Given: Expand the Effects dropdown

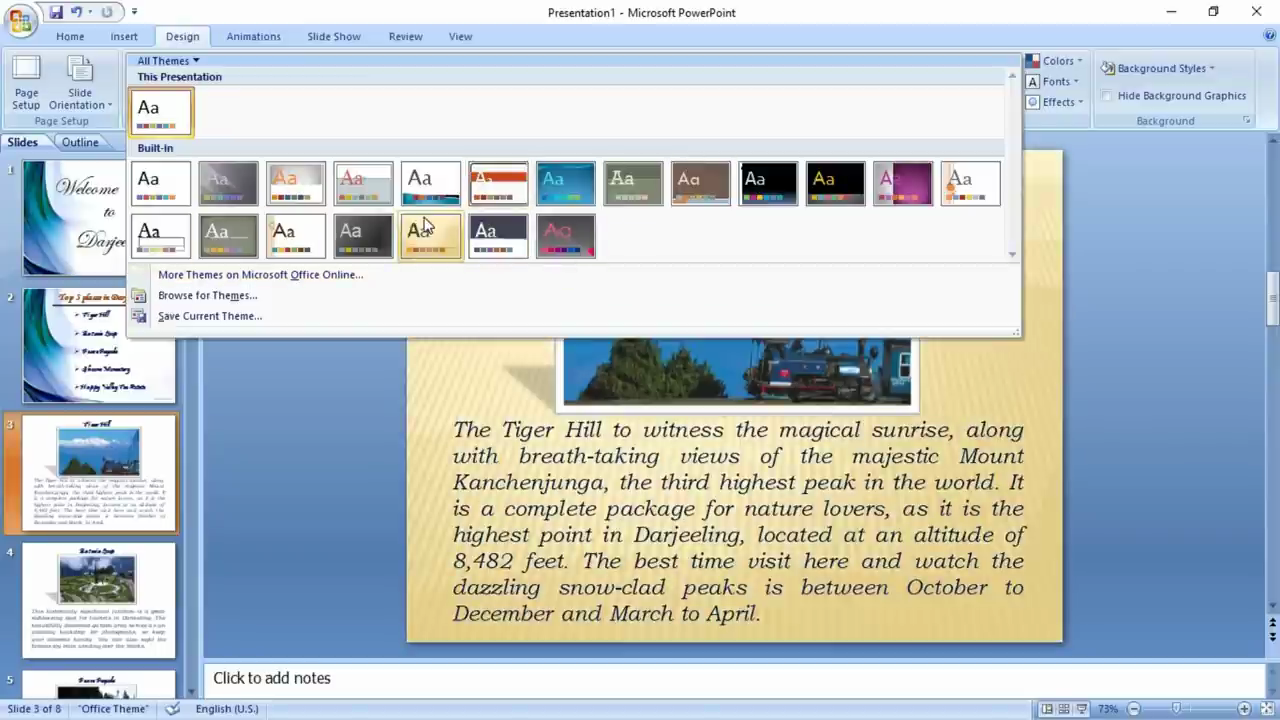Looking at the screenshot, I should [x=1055, y=102].
